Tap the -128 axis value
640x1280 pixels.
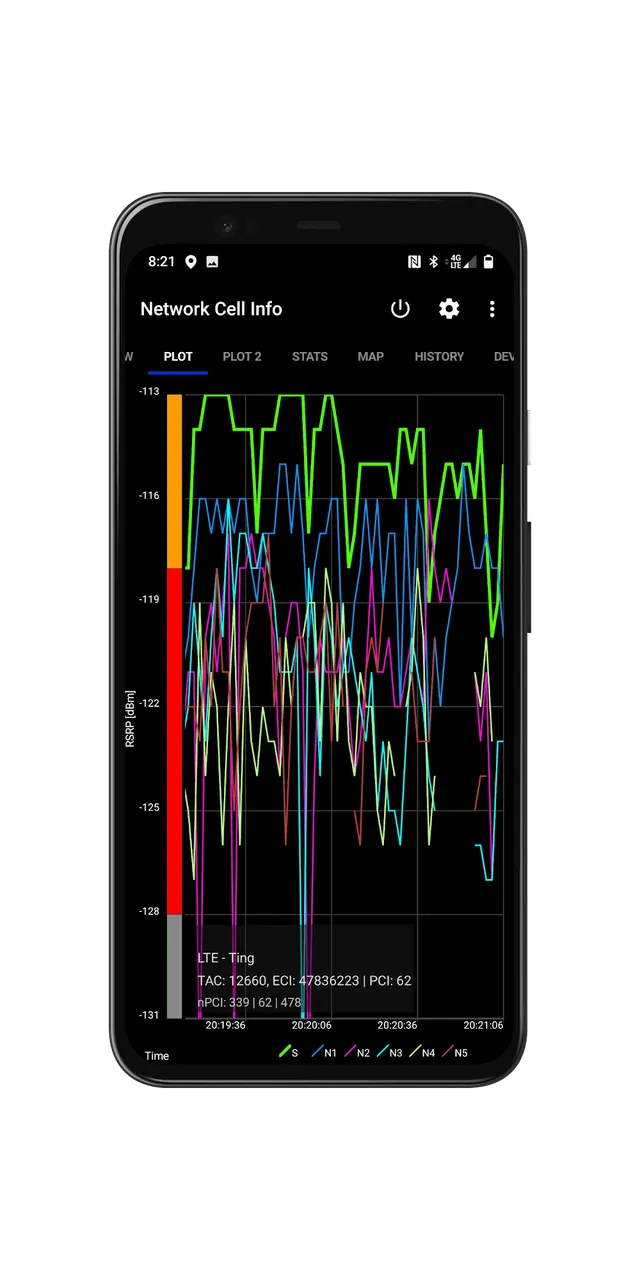(148, 911)
